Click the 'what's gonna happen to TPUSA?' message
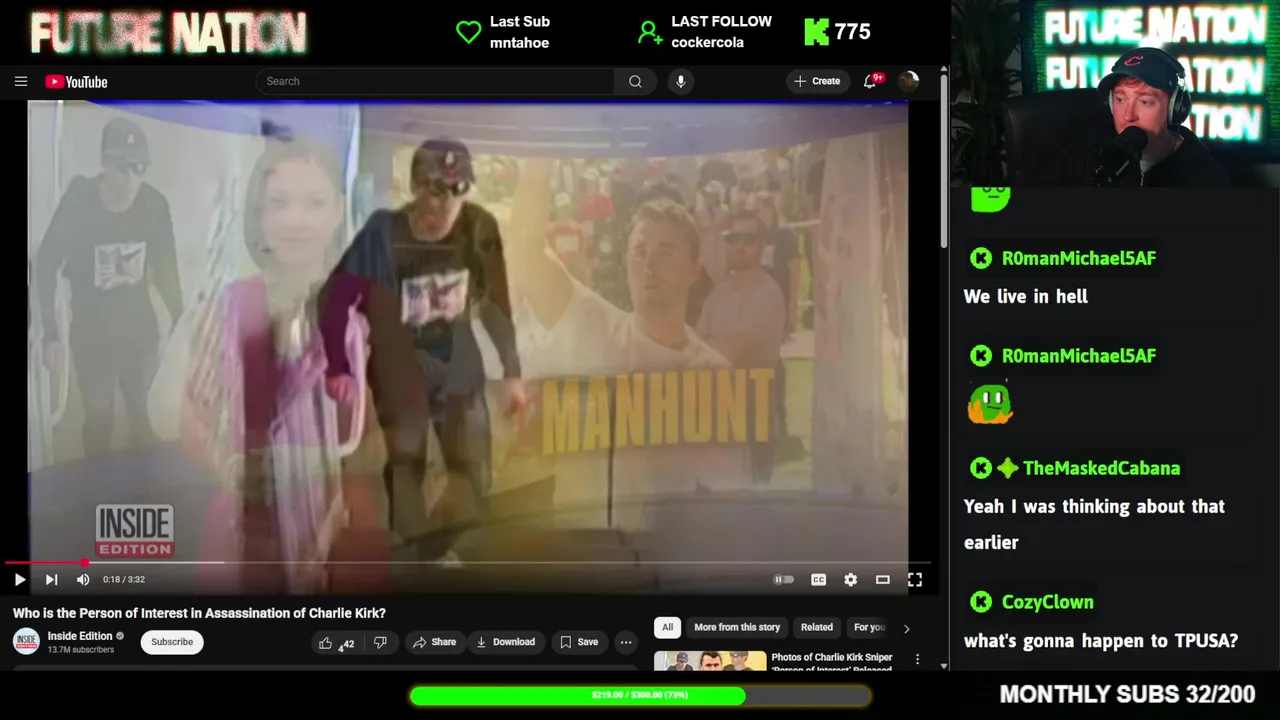1280x720 pixels. (x=1100, y=641)
